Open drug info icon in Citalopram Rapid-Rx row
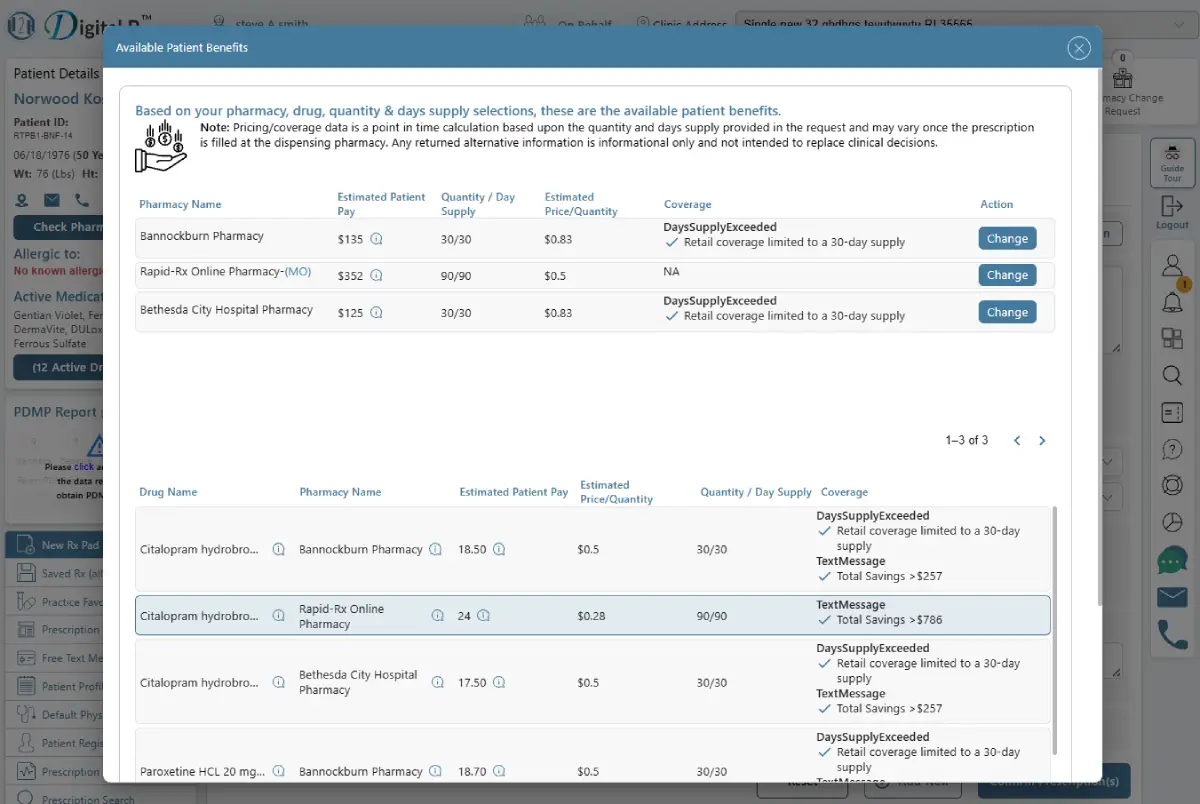The image size is (1200, 804). [279, 616]
